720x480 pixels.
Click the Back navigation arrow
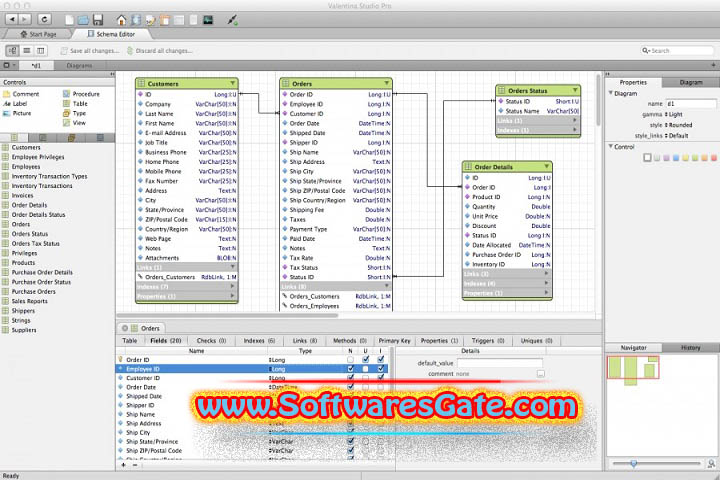12,19
